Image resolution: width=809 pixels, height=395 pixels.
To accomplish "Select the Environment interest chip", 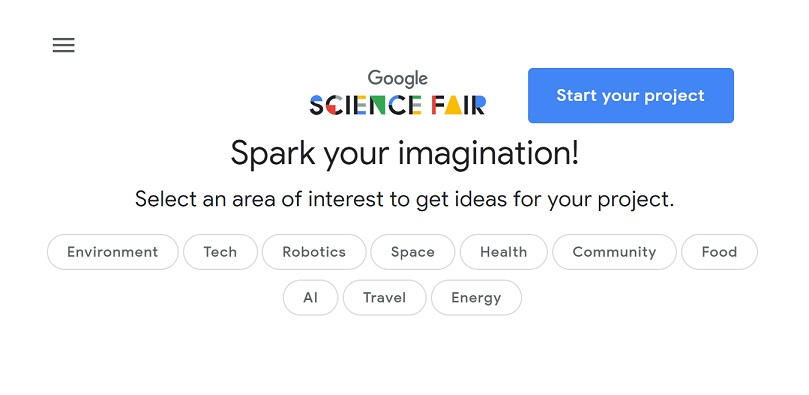I will pos(112,252).
